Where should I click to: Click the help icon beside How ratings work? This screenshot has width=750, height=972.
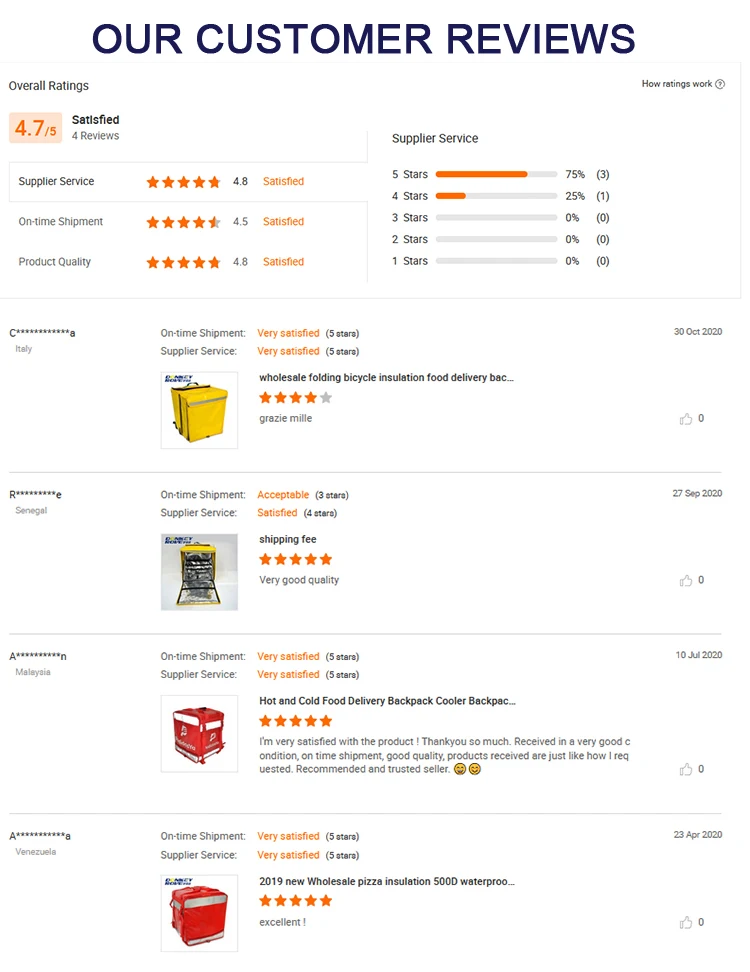point(720,84)
